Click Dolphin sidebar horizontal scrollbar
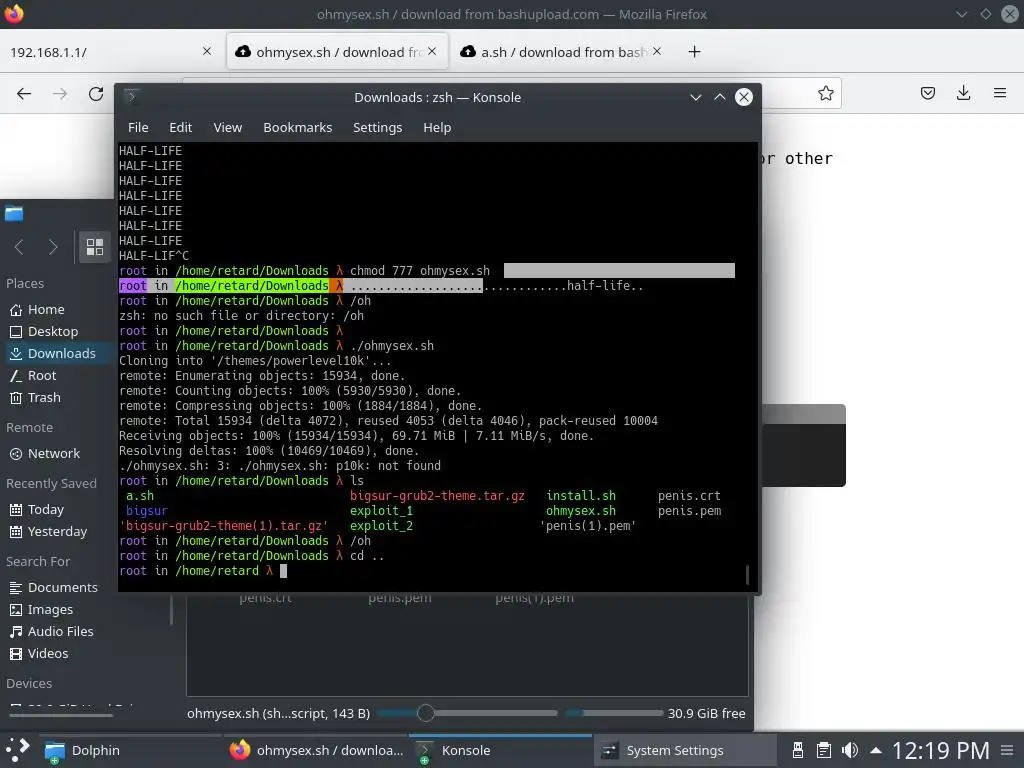Image resolution: width=1024 pixels, height=768 pixels. pos(61,716)
